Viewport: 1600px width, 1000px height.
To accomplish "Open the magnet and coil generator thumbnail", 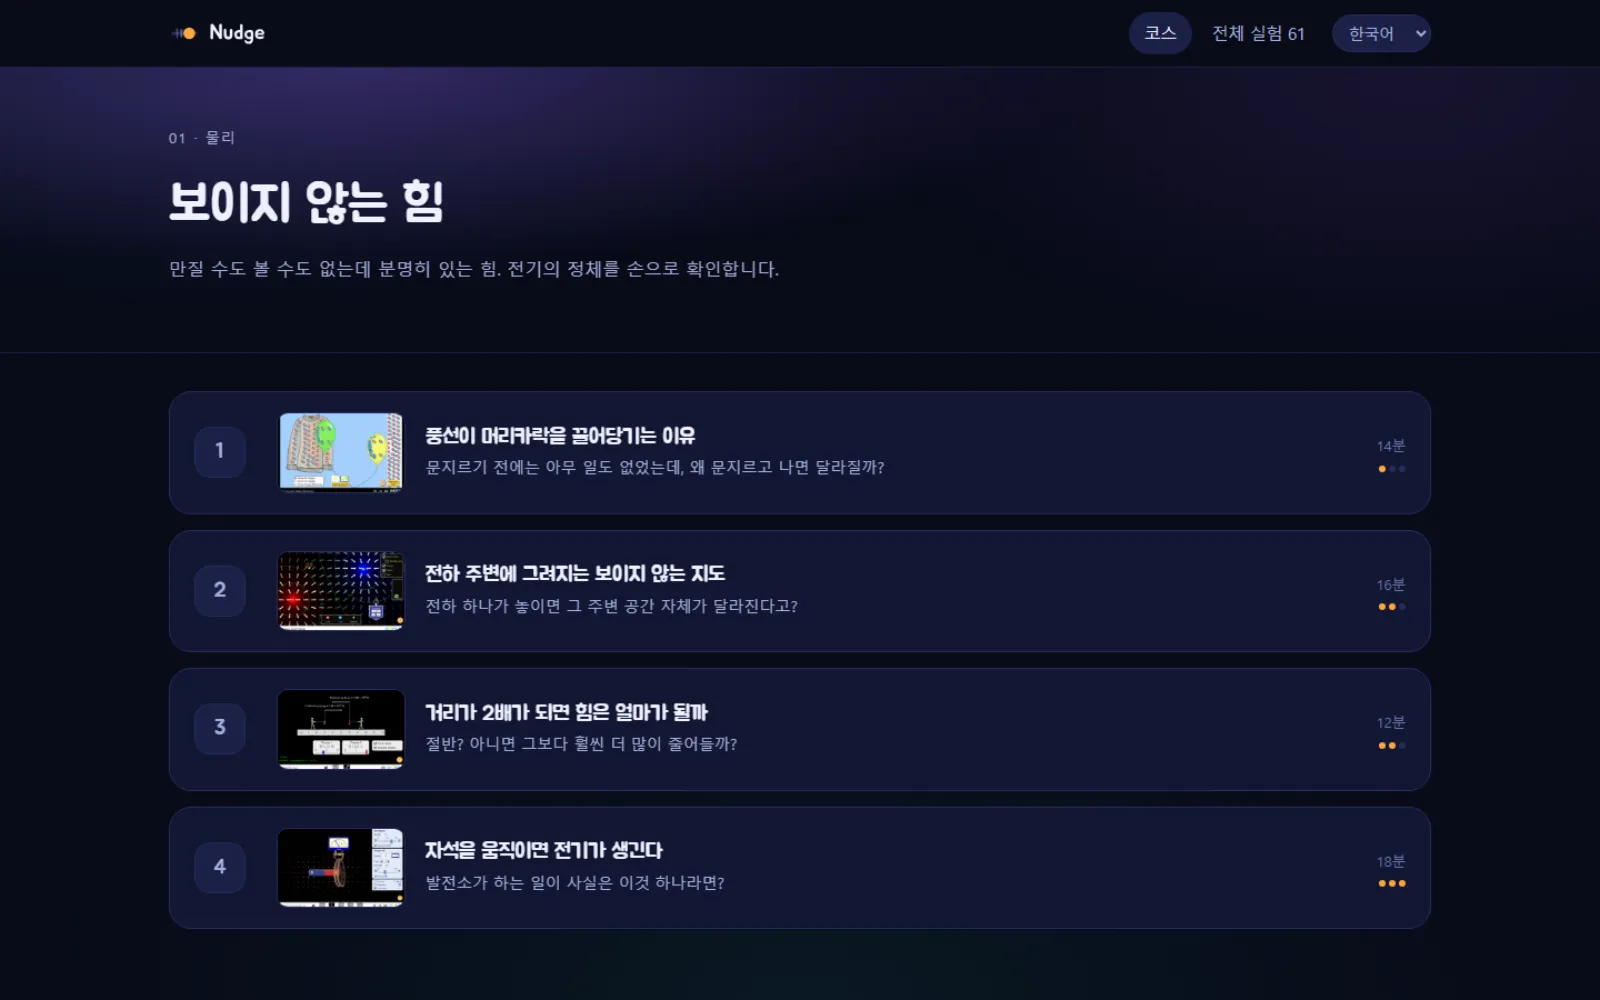I will click(x=341, y=868).
